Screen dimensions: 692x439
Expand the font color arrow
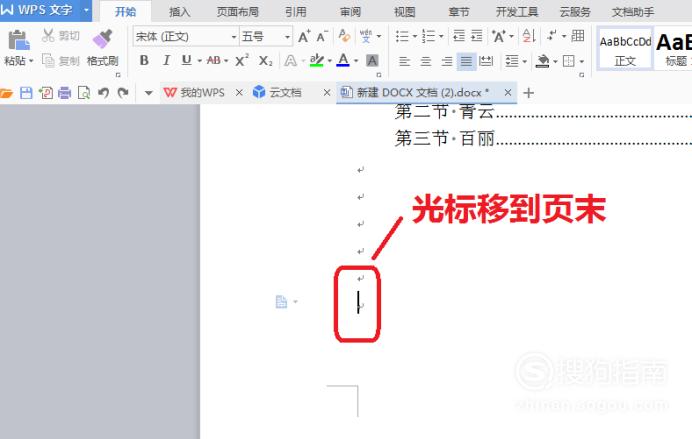pos(356,60)
